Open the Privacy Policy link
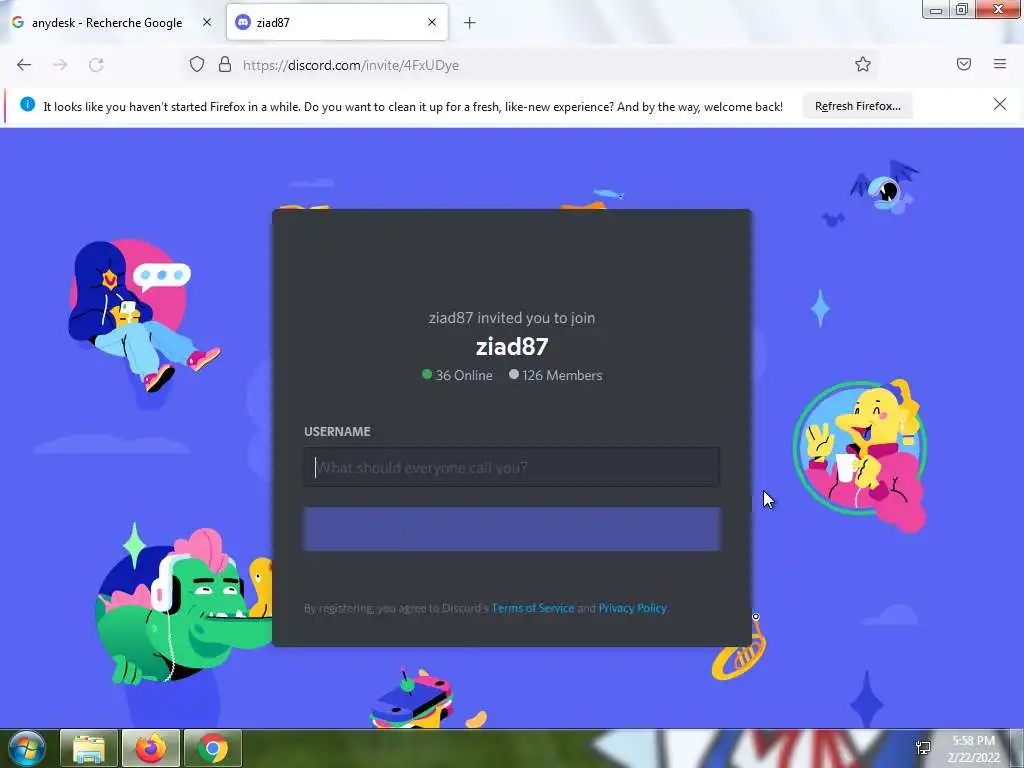The width and height of the screenshot is (1024, 768). point(632,608)
